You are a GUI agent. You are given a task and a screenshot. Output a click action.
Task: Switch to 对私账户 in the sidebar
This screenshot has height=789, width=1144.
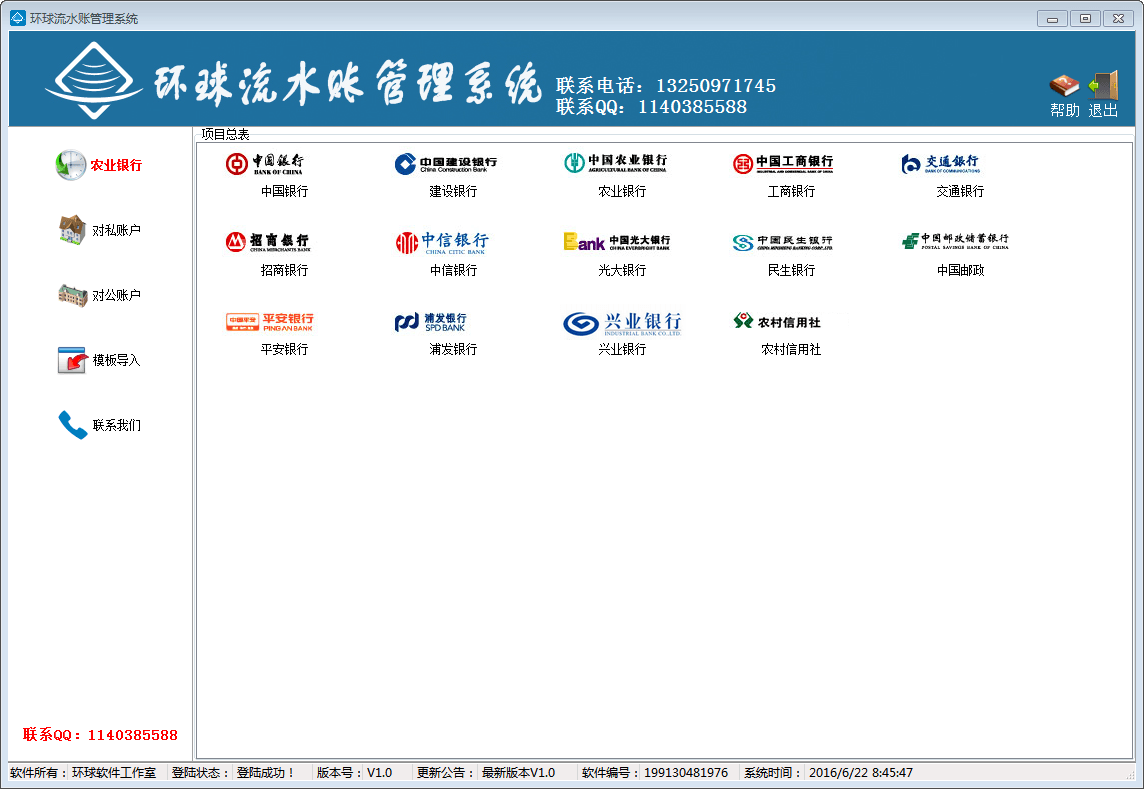(100, 230)
